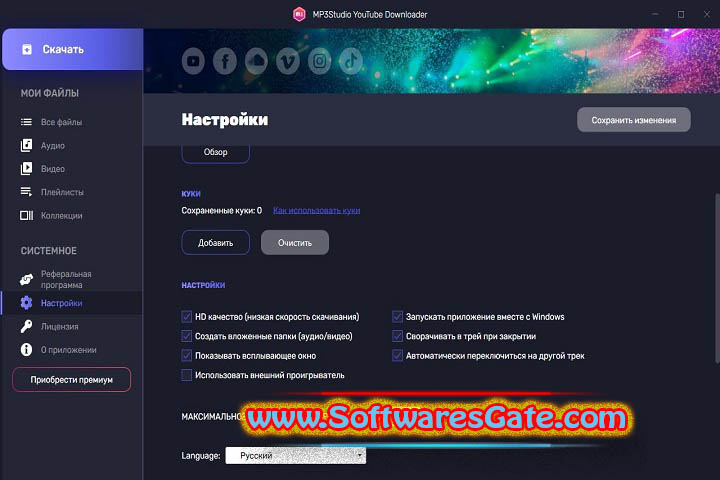Toggle HD качество checkbox
The width and height of the screenshot is (720, 480).
186,316
